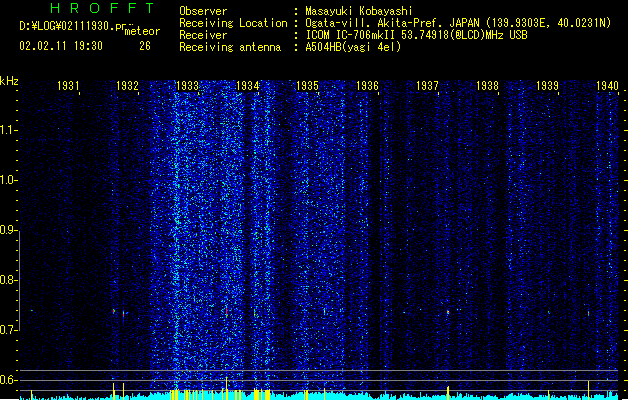Viewport: 629px width, 400px height.
Task: Click the 1.0 kHz frequency axis label
Action: (8, 180)
